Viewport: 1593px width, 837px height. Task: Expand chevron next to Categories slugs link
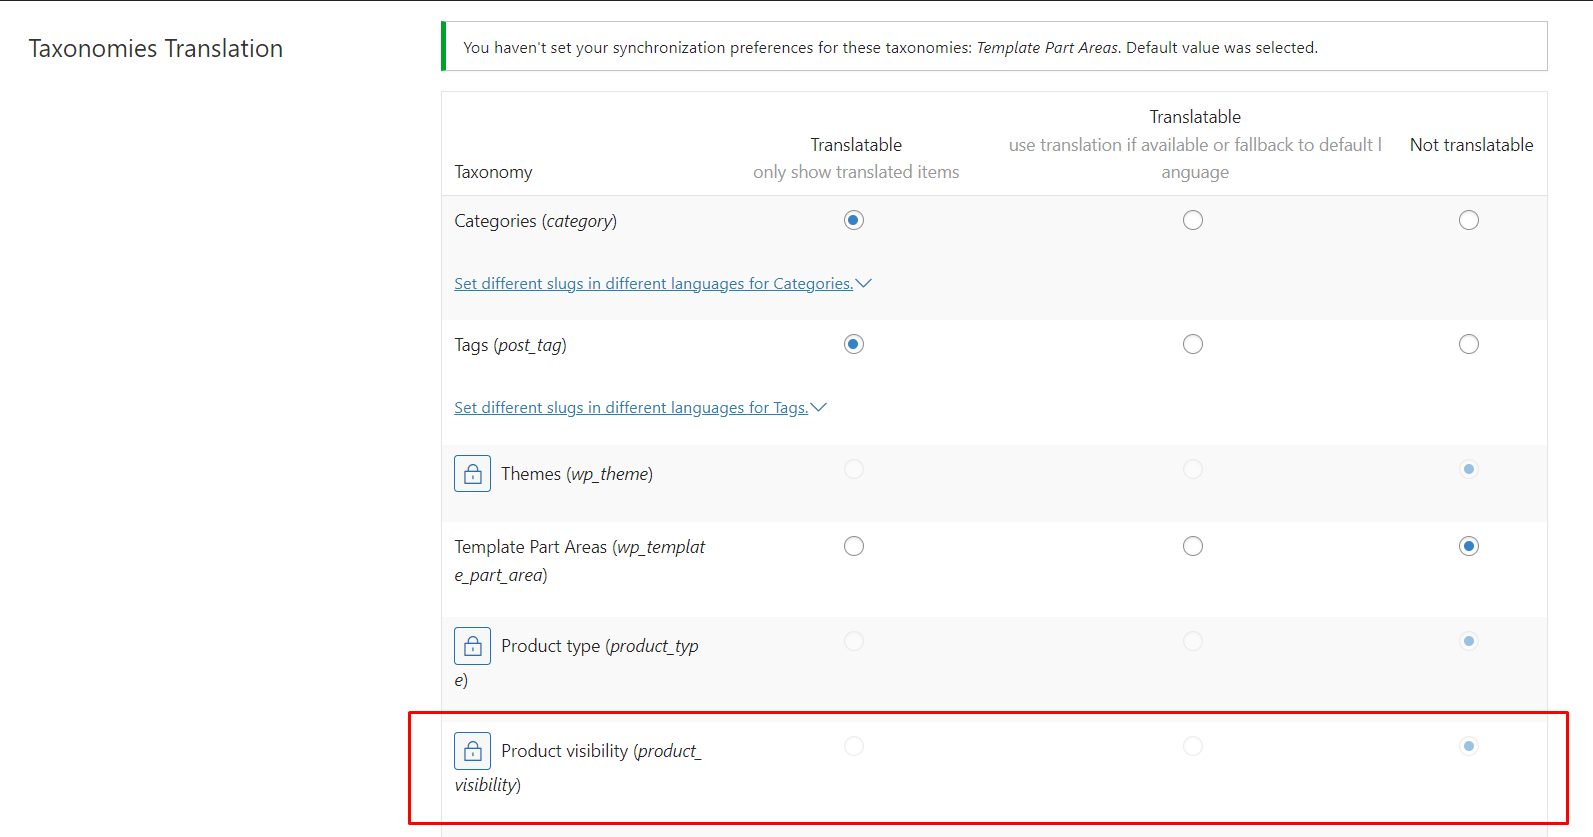(864, 284)
